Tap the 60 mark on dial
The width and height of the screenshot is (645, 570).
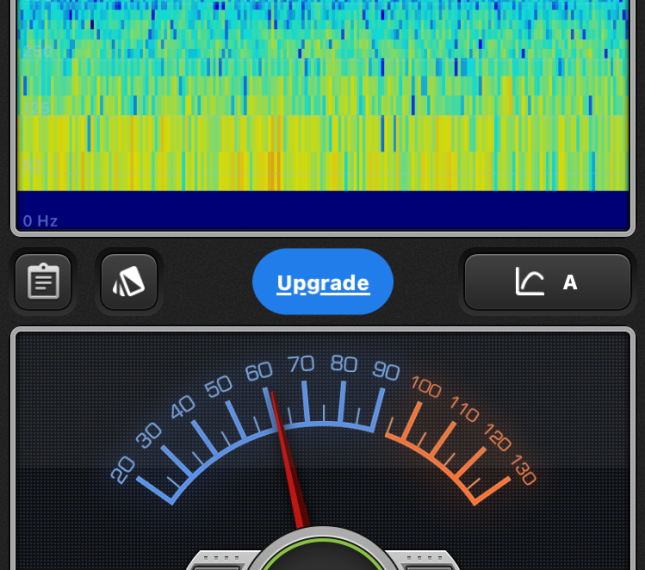[x=259, y=372]
